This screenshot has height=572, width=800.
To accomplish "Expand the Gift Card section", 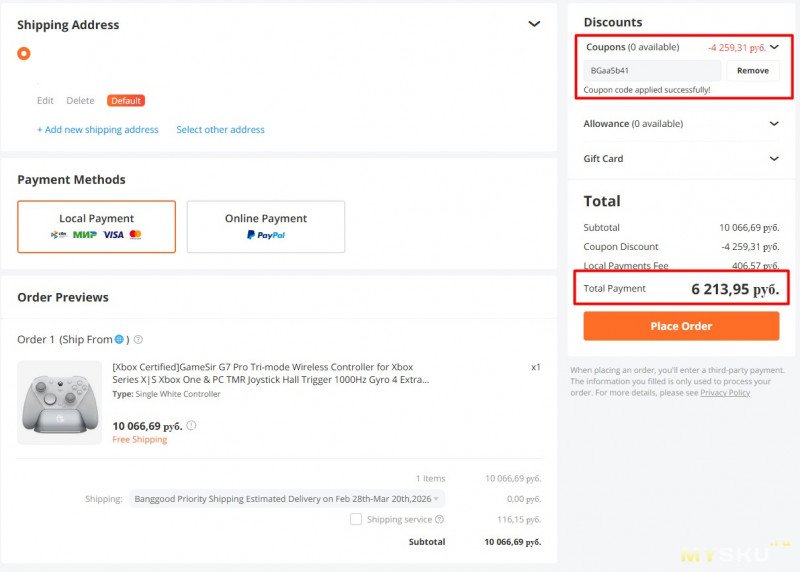I will 774,159.
